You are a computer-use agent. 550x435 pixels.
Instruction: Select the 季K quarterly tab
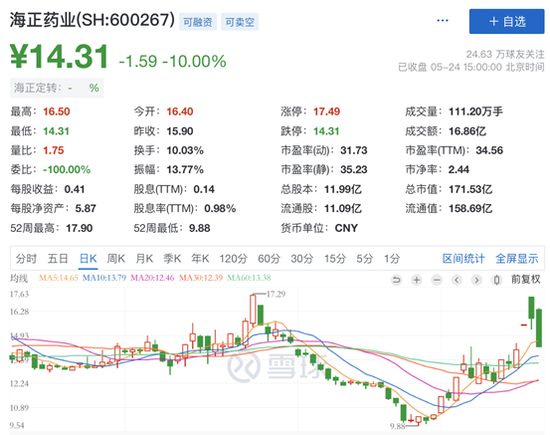[x=172, y=259]
